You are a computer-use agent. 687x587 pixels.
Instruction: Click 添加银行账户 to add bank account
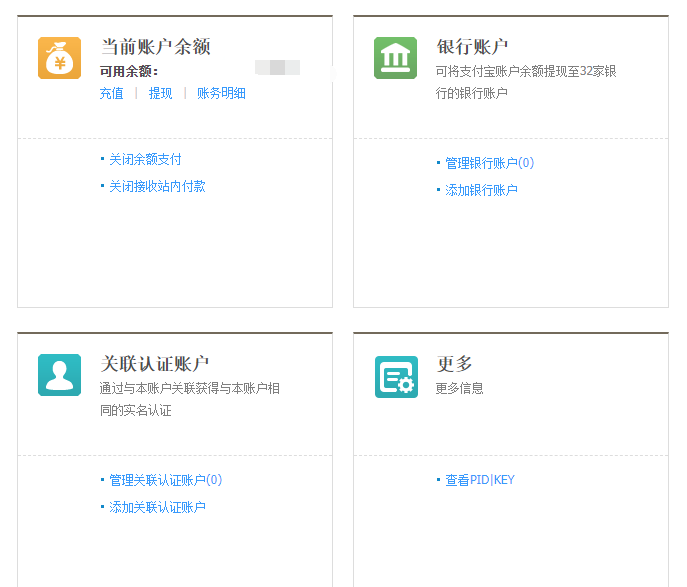481,190
